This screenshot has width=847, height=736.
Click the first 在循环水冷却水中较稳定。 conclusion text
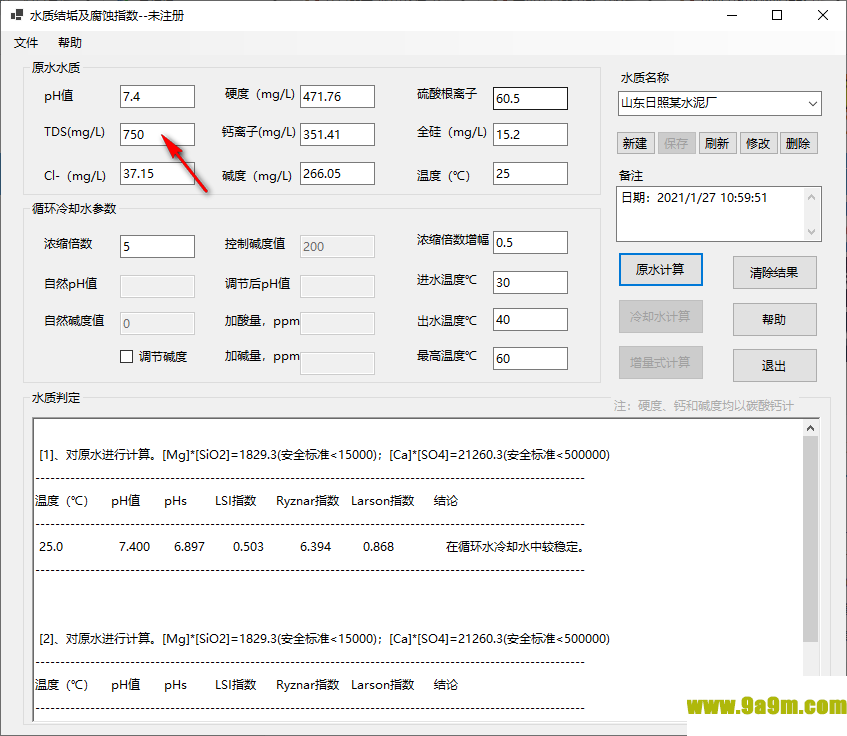tap(515, 547)
